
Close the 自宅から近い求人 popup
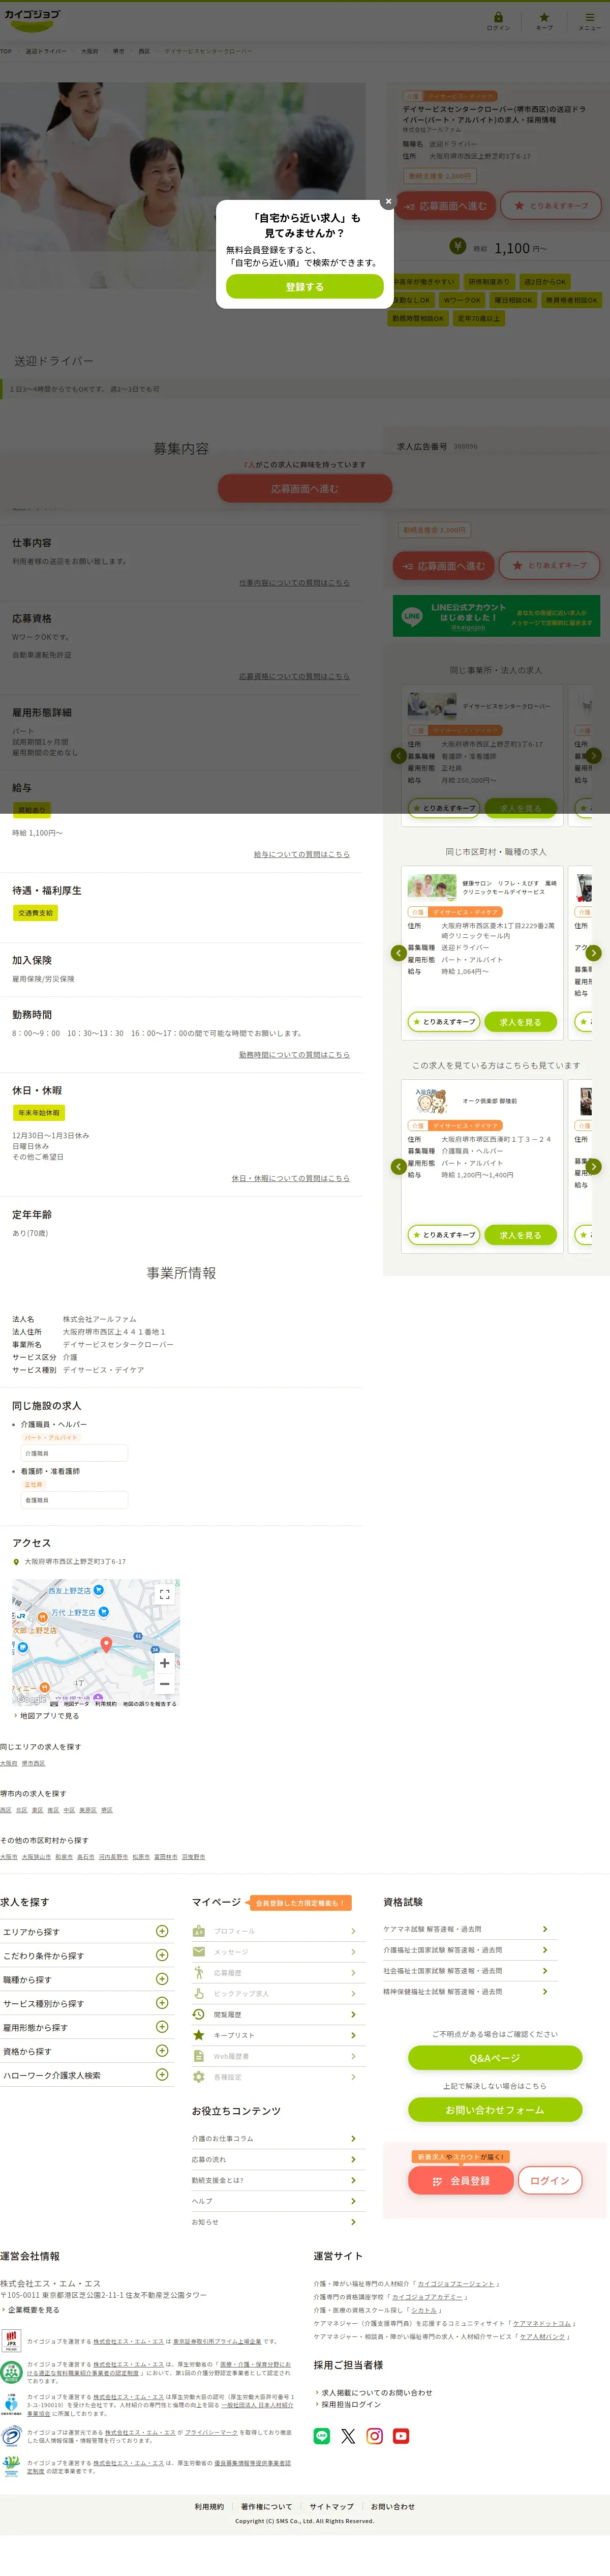[389, 202]
